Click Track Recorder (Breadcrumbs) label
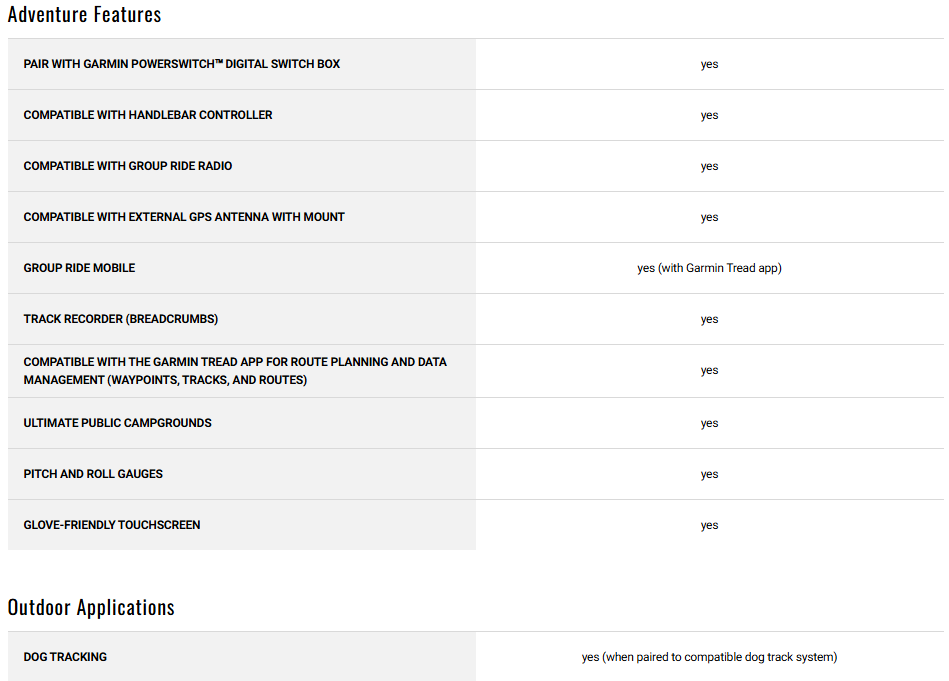This screenshot has width=949, height=681. [120, 319]
